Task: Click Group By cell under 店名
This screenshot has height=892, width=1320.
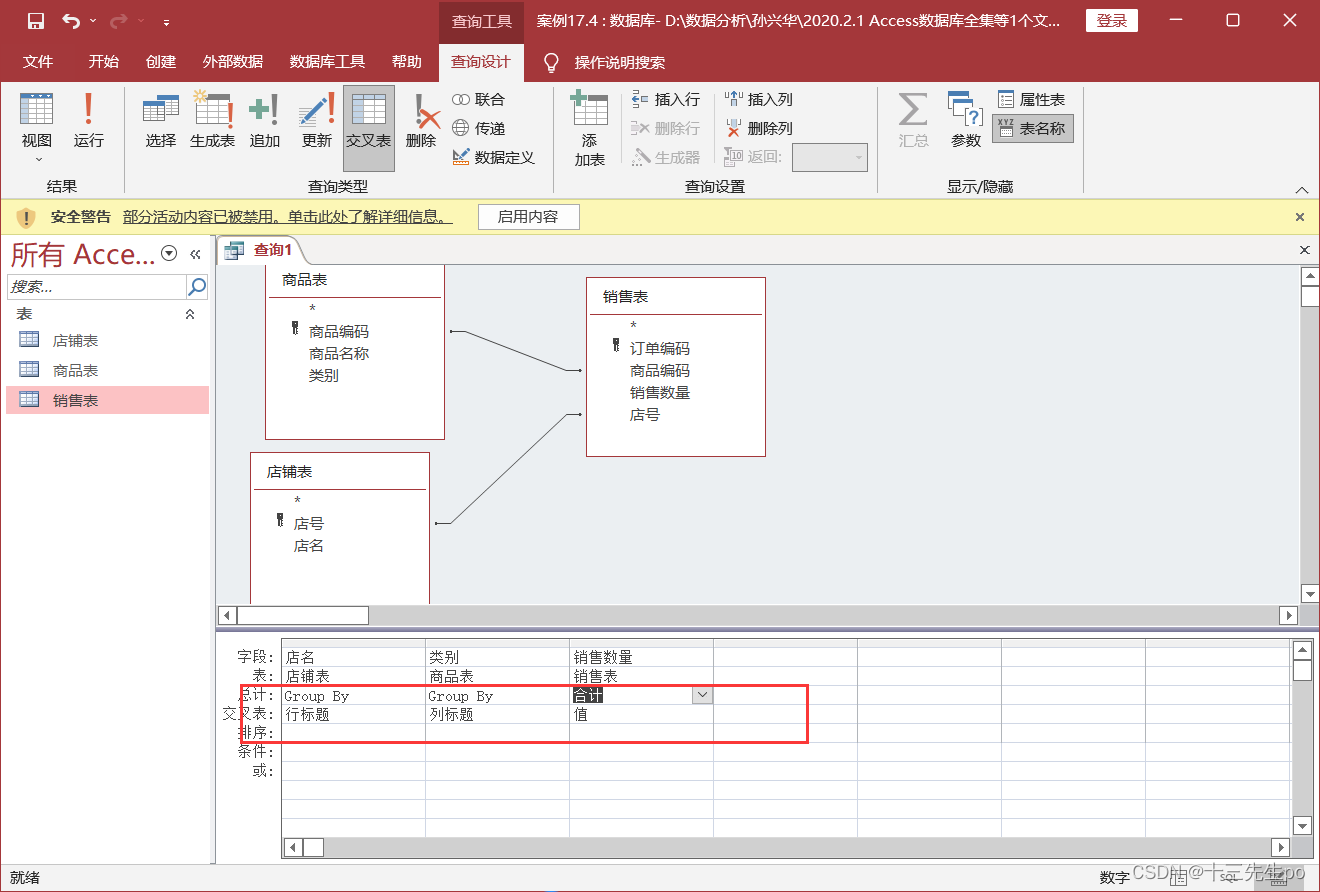Action: [353, 695]
